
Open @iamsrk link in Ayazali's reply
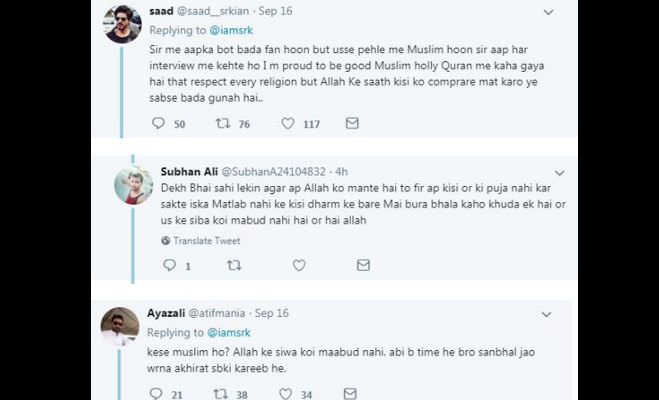point(232,332)
